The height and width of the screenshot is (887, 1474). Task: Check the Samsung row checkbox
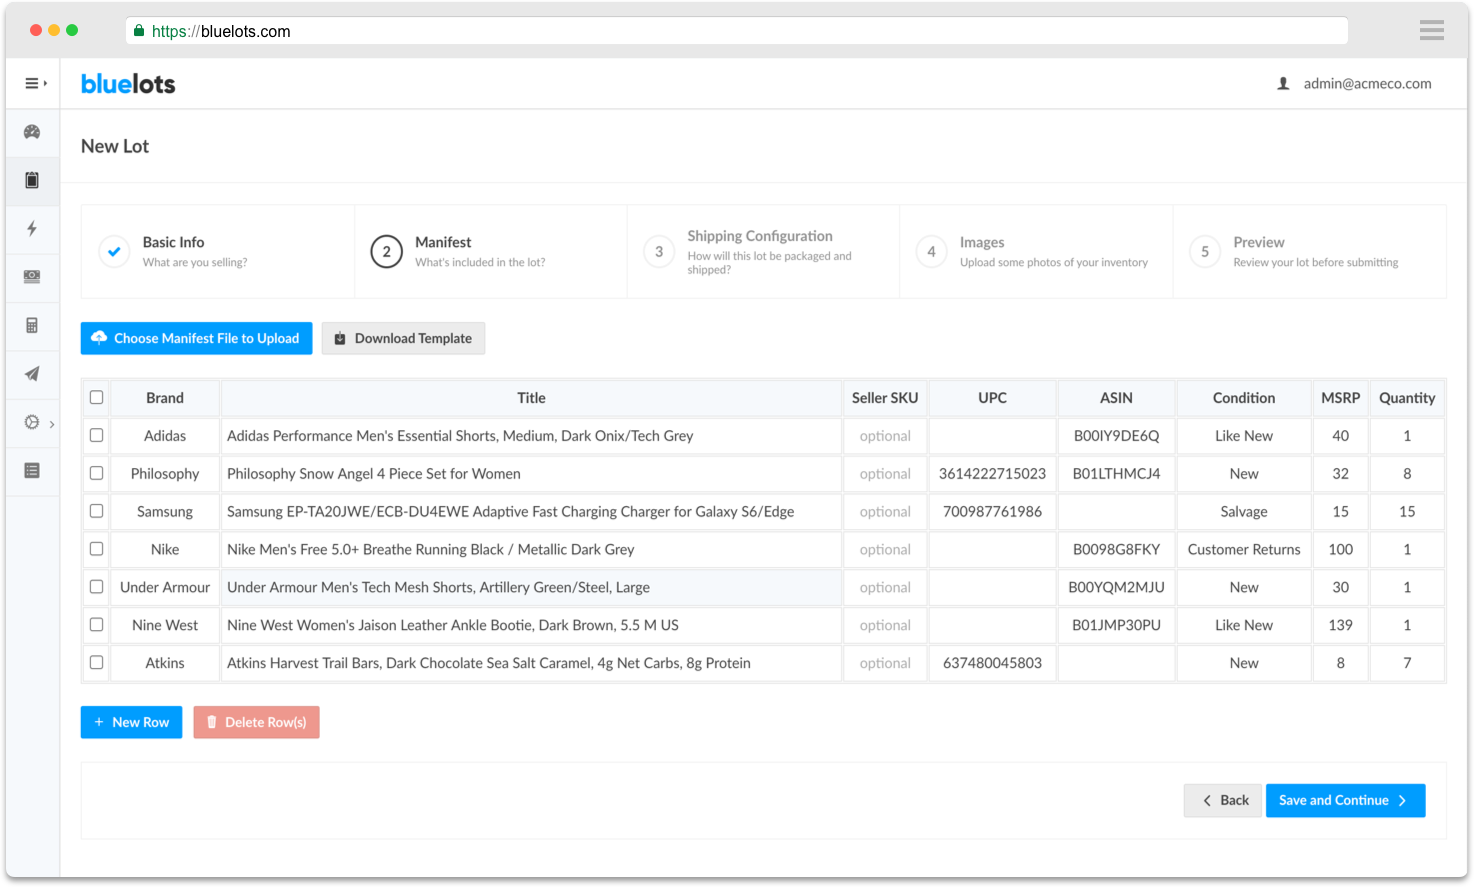(96, 511)
